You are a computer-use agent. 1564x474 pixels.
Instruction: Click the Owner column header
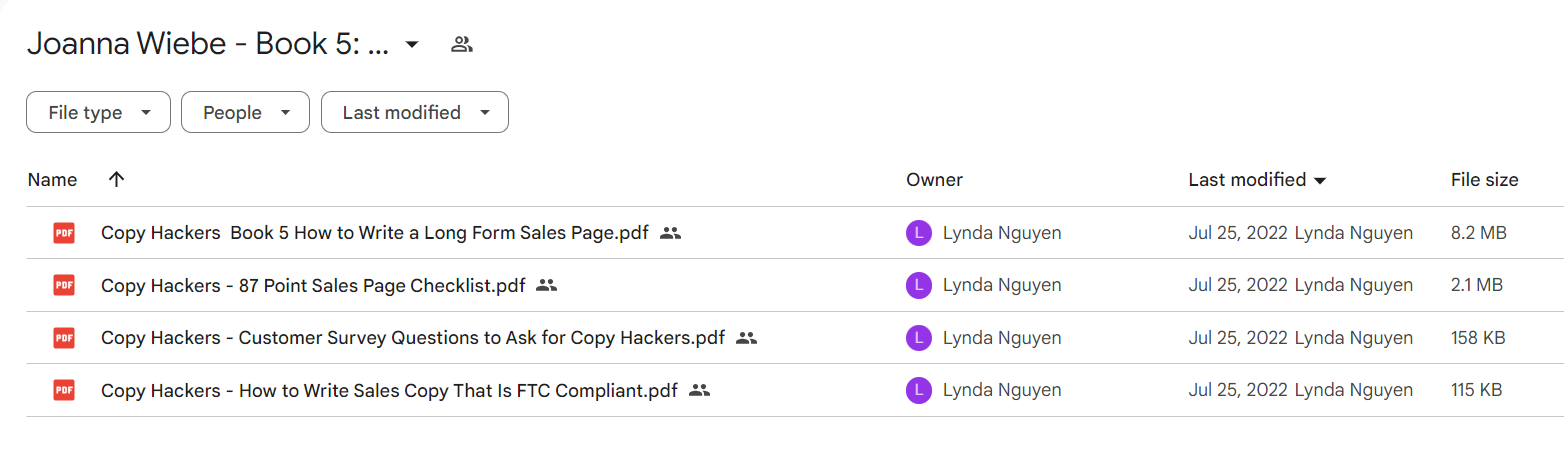(x=934, y=180)
